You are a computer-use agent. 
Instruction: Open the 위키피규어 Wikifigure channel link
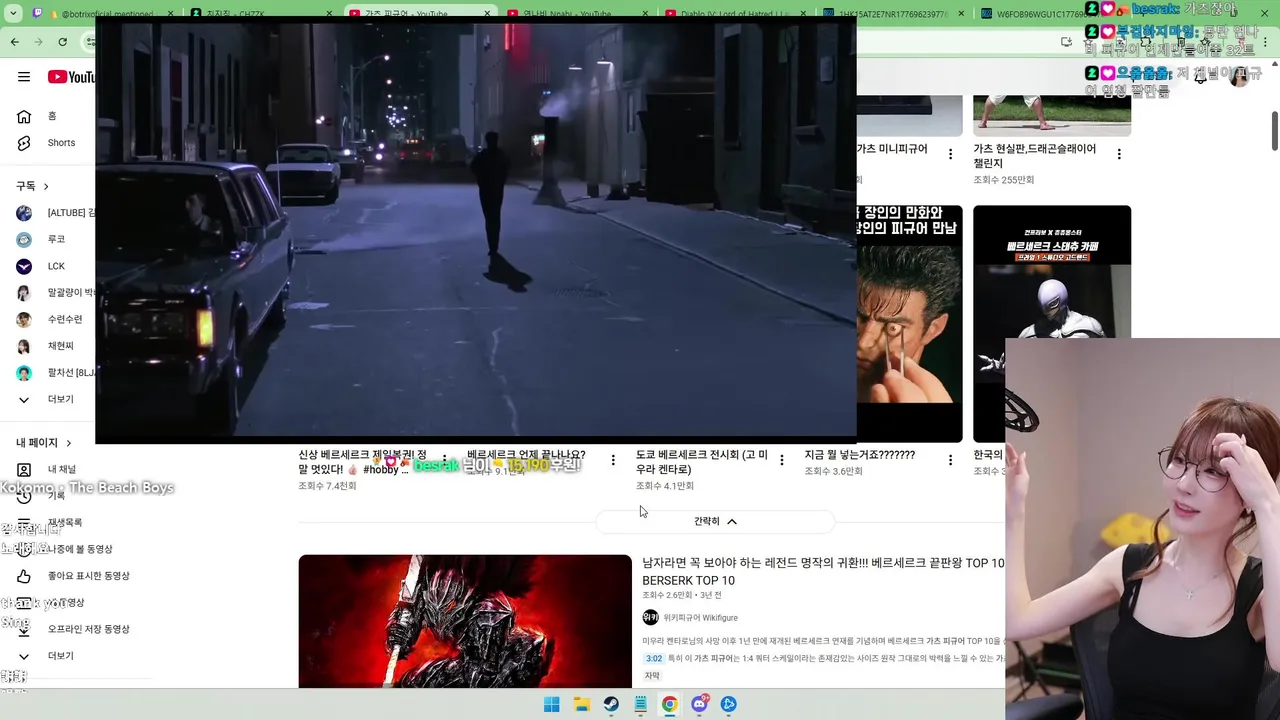tap(700, 618)
